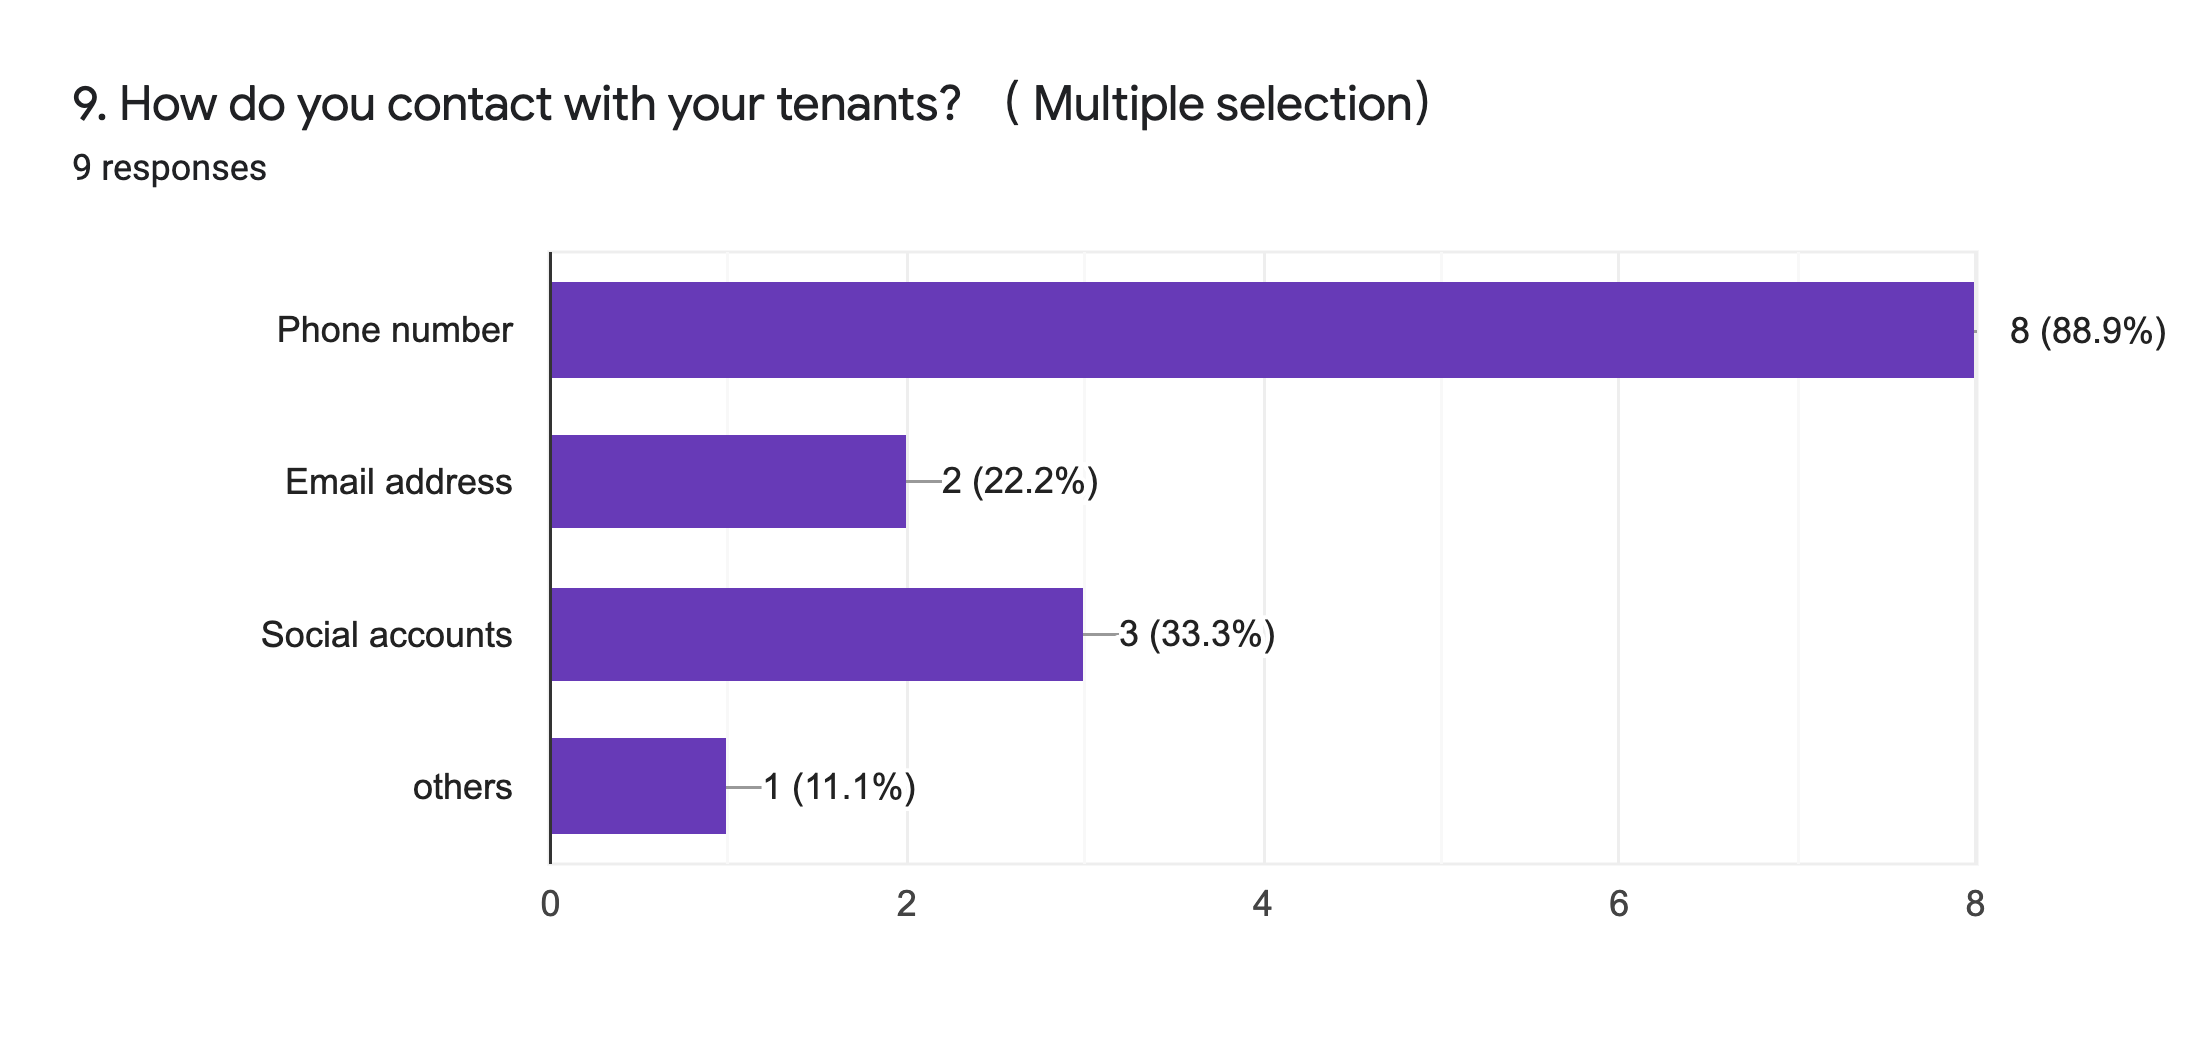Click the 8 (88.9%) data label
Screen dimensions: 2196x1044
point(2088,331)
